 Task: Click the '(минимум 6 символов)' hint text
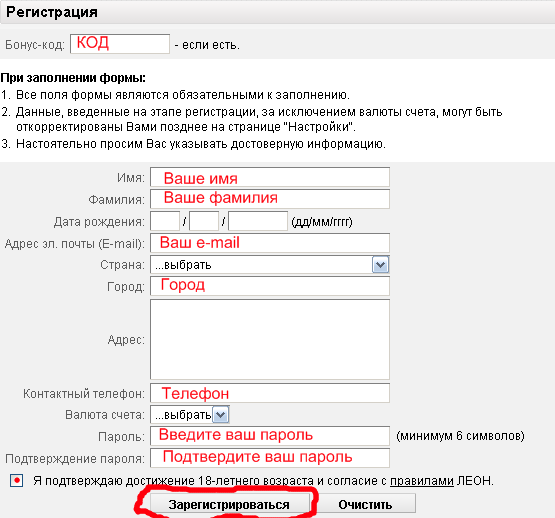[x=460, y=436]
